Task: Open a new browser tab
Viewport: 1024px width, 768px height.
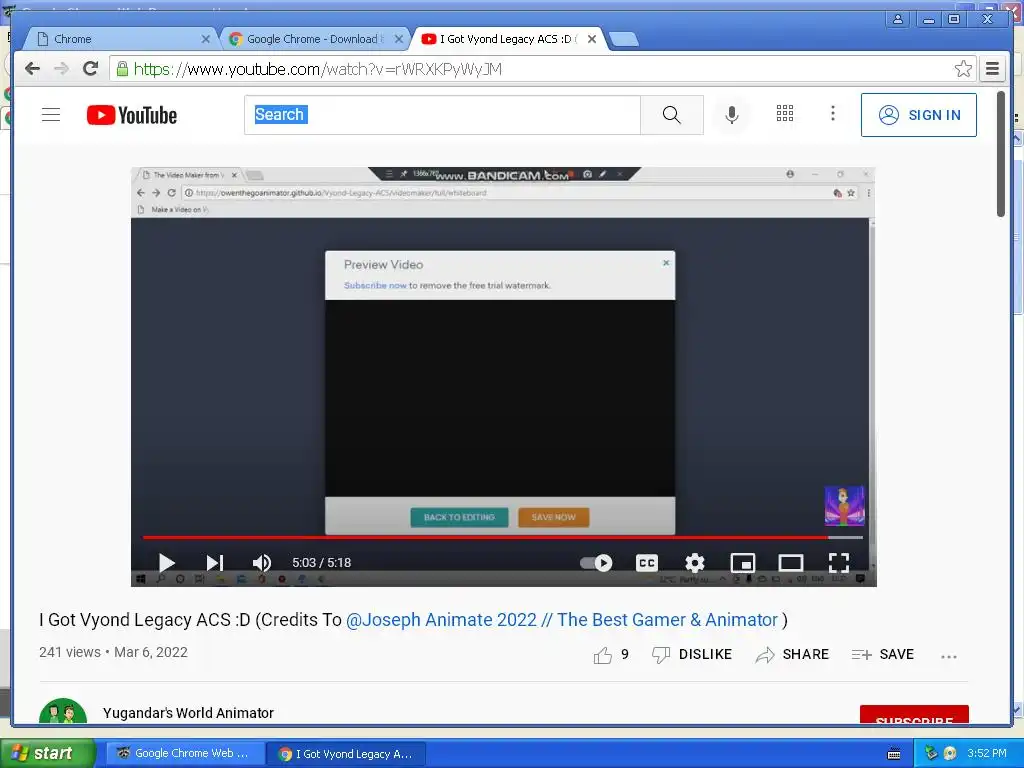Action: click(x=624, y=40)
